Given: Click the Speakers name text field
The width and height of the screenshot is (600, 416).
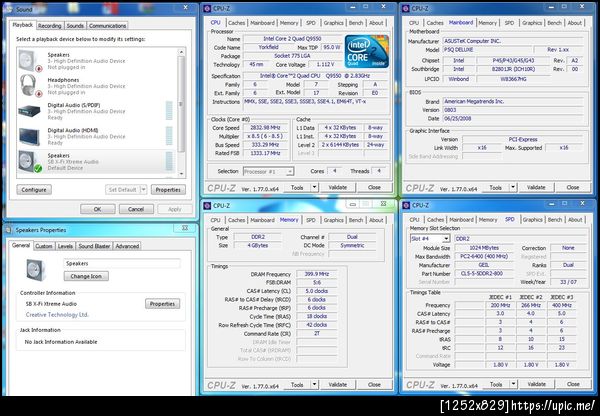Looking at the screenshot, I should (x=120, y=263).
